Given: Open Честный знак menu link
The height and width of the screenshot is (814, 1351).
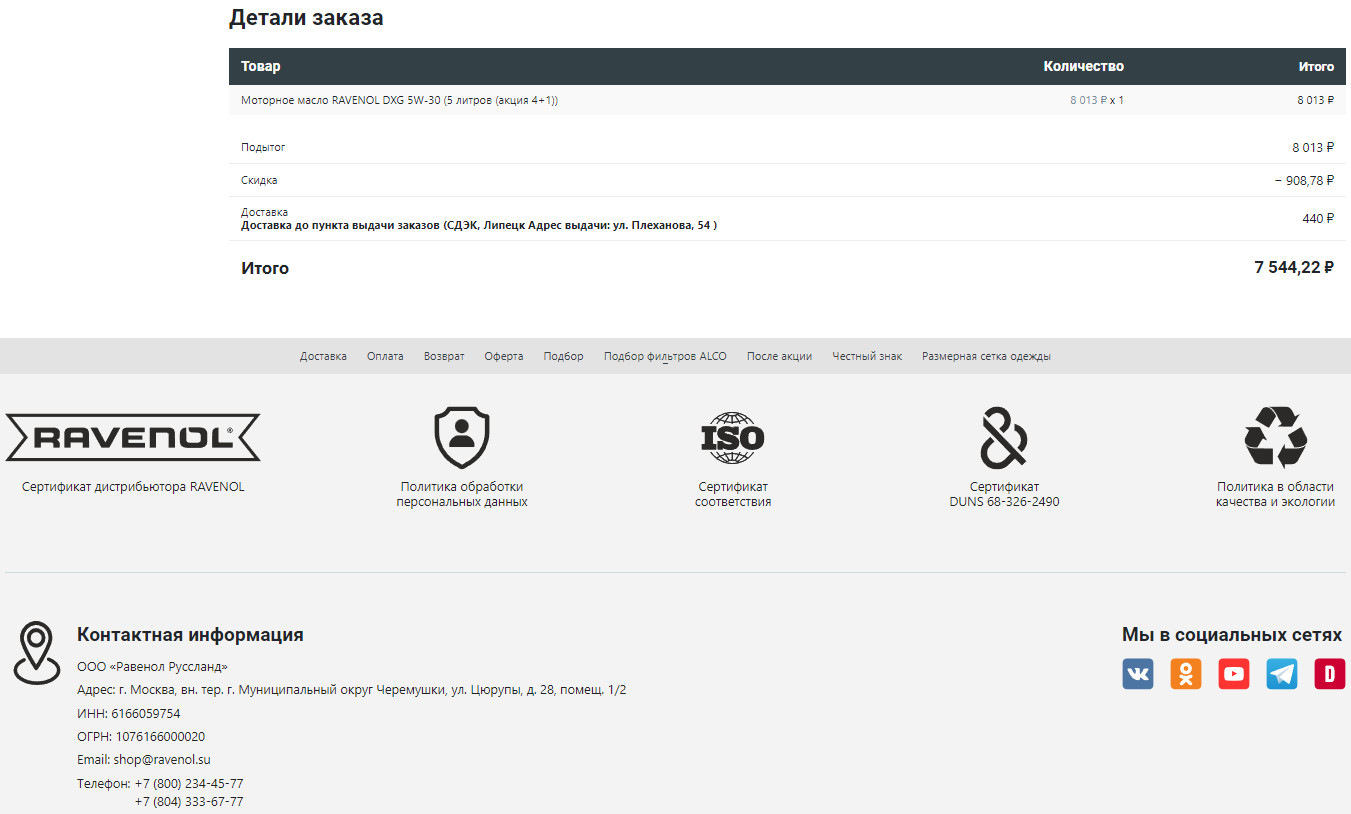Looking at the screenshot, I should click(867, 356).
